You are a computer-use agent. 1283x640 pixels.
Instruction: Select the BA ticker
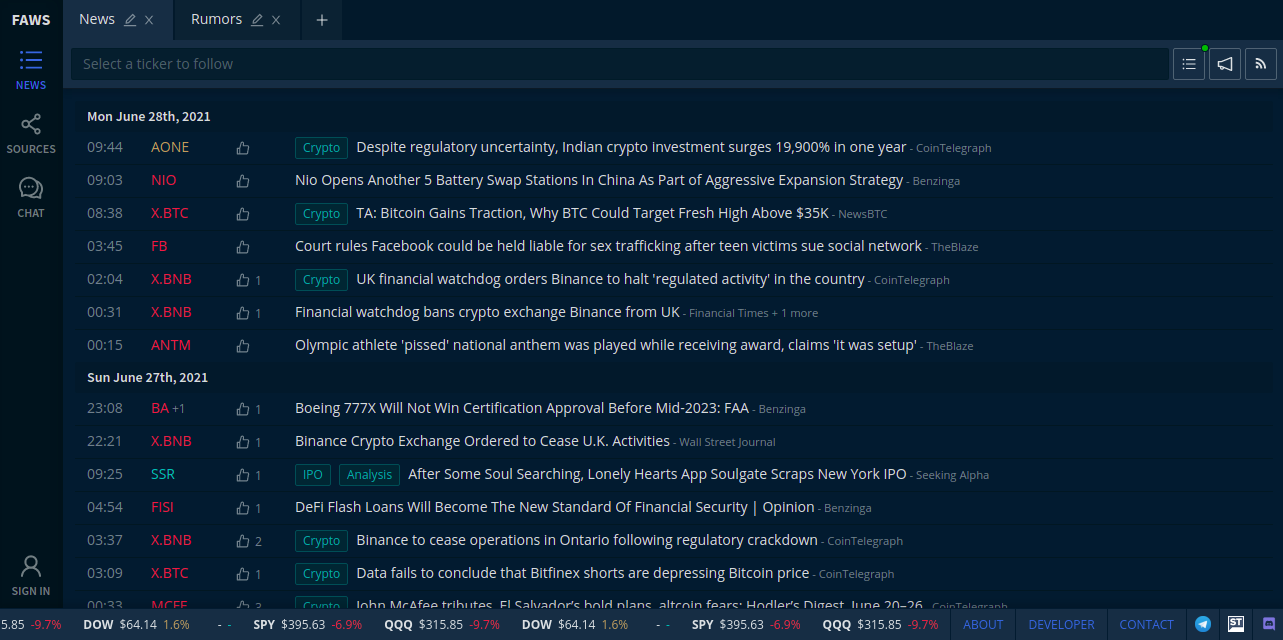tap(160, 408)
